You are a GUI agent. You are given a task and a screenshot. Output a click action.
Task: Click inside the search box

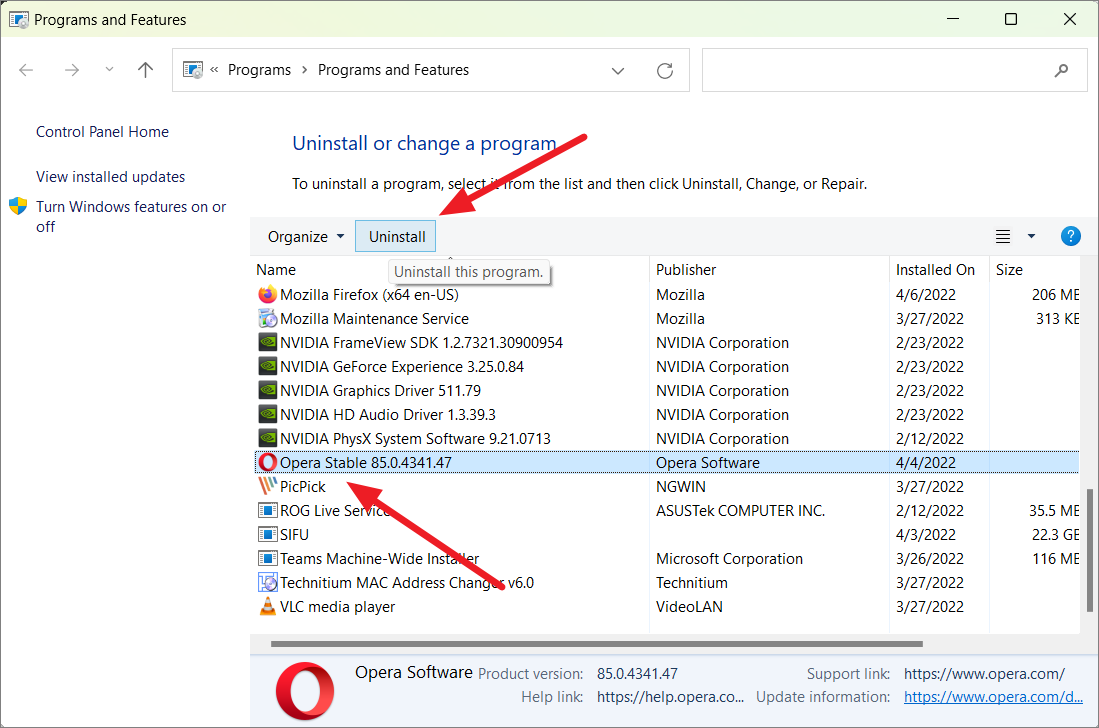pos(880,69)
